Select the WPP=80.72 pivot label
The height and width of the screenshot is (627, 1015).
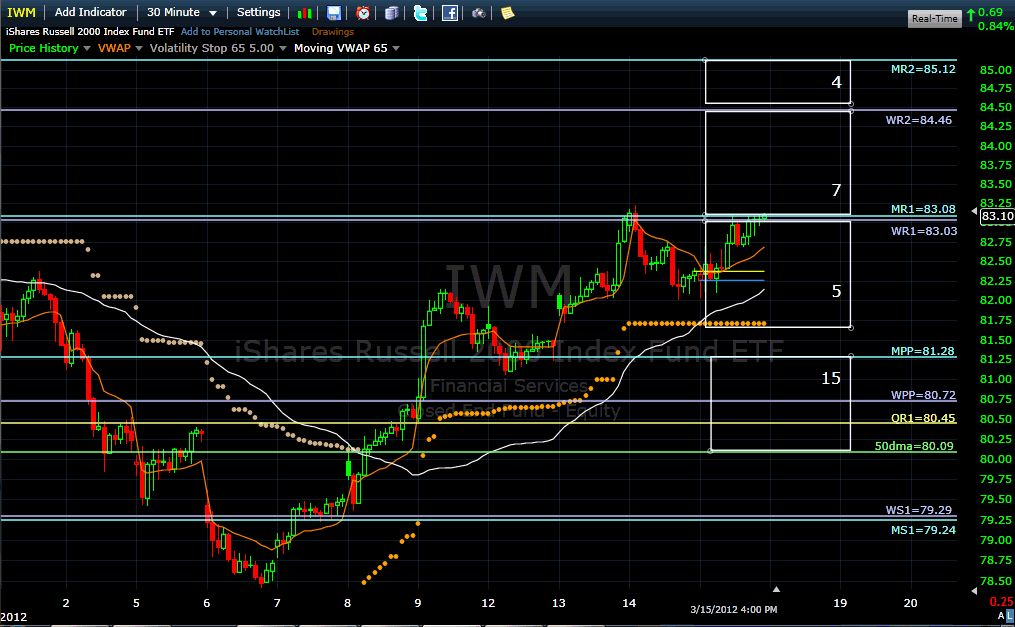point(923,395)
